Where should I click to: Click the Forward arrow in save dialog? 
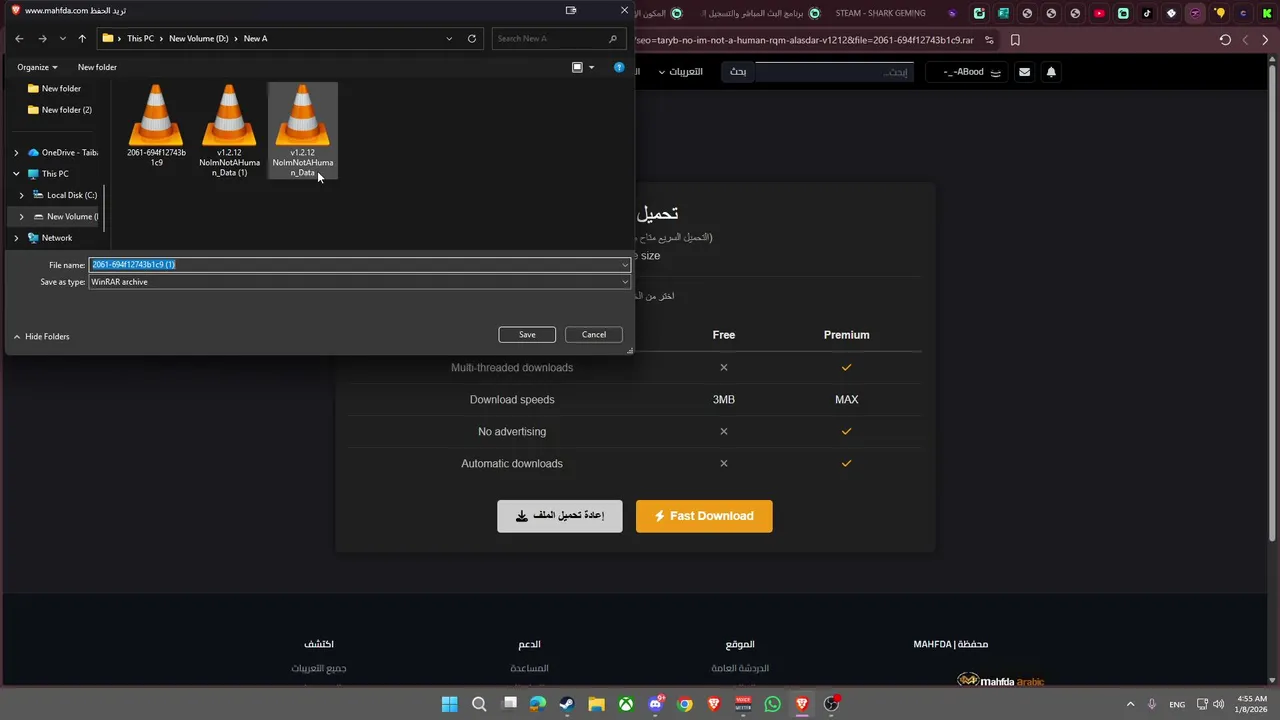tap(42, 38)
